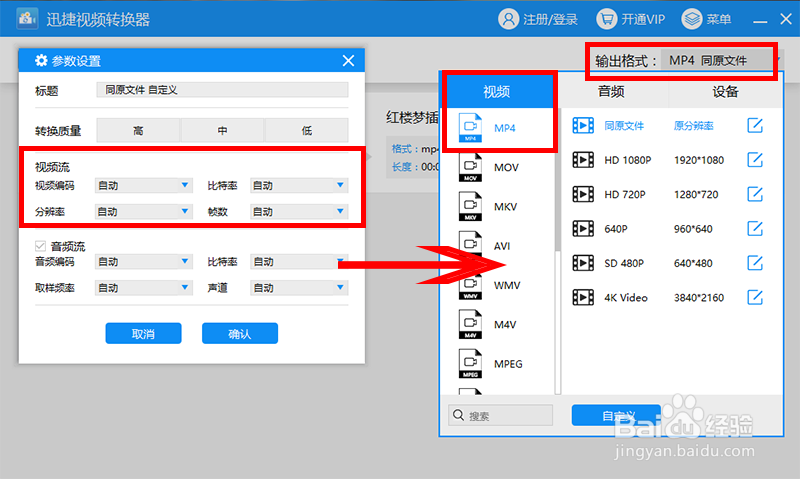Click the 搜索 input field
The height and width of the screenshot is (479, 800).
(501, 415)
